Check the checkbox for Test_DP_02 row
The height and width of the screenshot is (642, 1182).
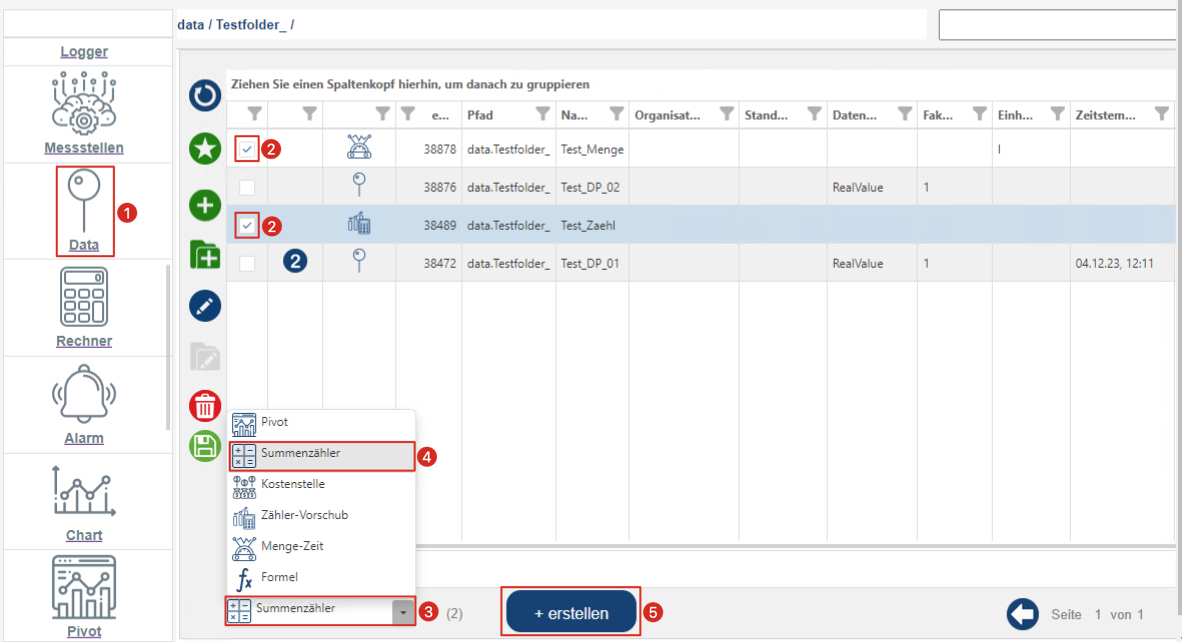point(247,187)
